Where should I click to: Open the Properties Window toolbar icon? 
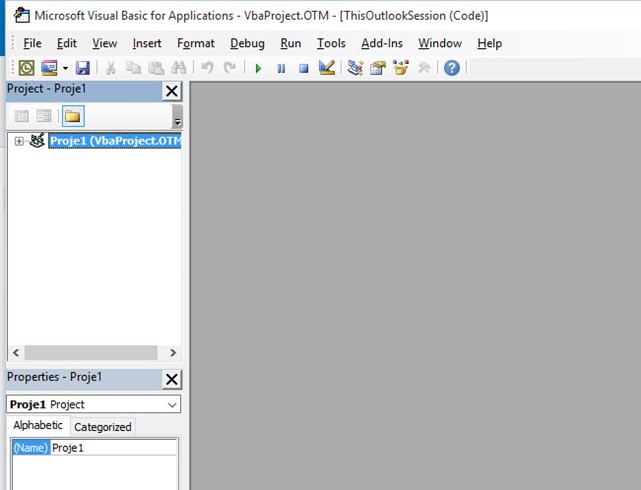[x=378, y=68]
